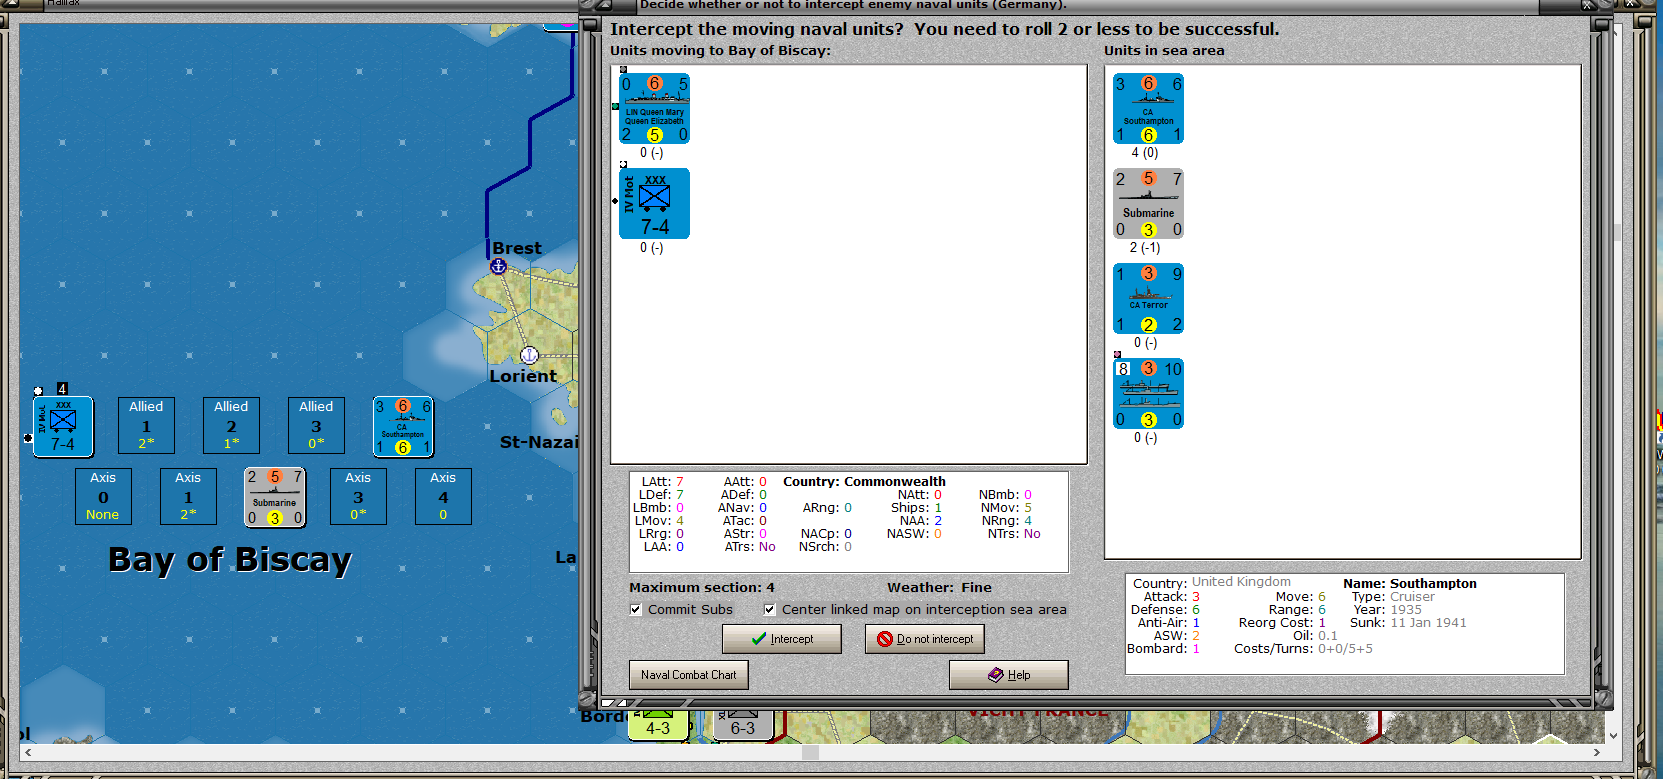Click the CA Southampton counter on the map

(x=403, y=426)
